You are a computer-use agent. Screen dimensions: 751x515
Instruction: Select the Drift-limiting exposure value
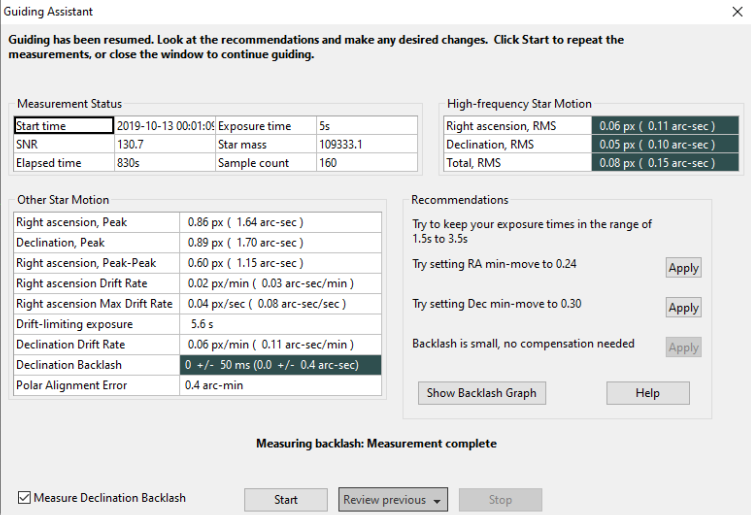(281, 325)
